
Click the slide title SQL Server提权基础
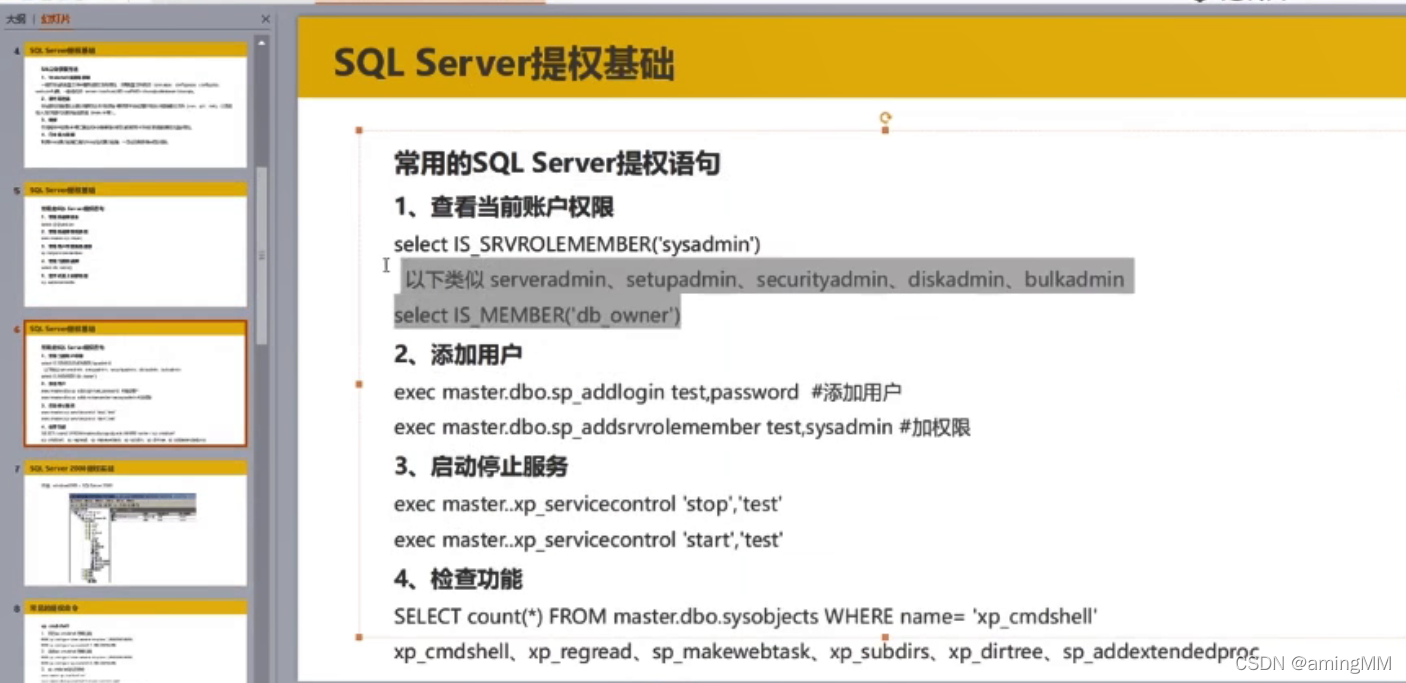[504, 63]
